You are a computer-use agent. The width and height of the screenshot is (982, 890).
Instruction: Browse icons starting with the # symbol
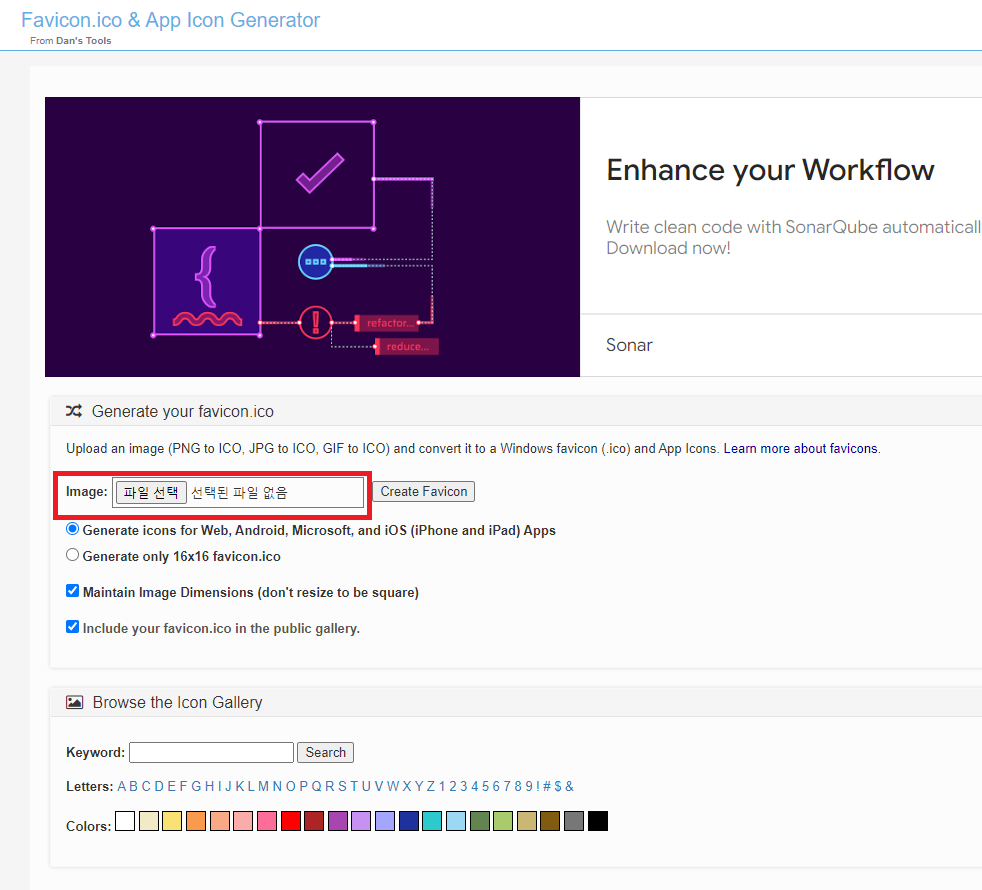point(547,786)
